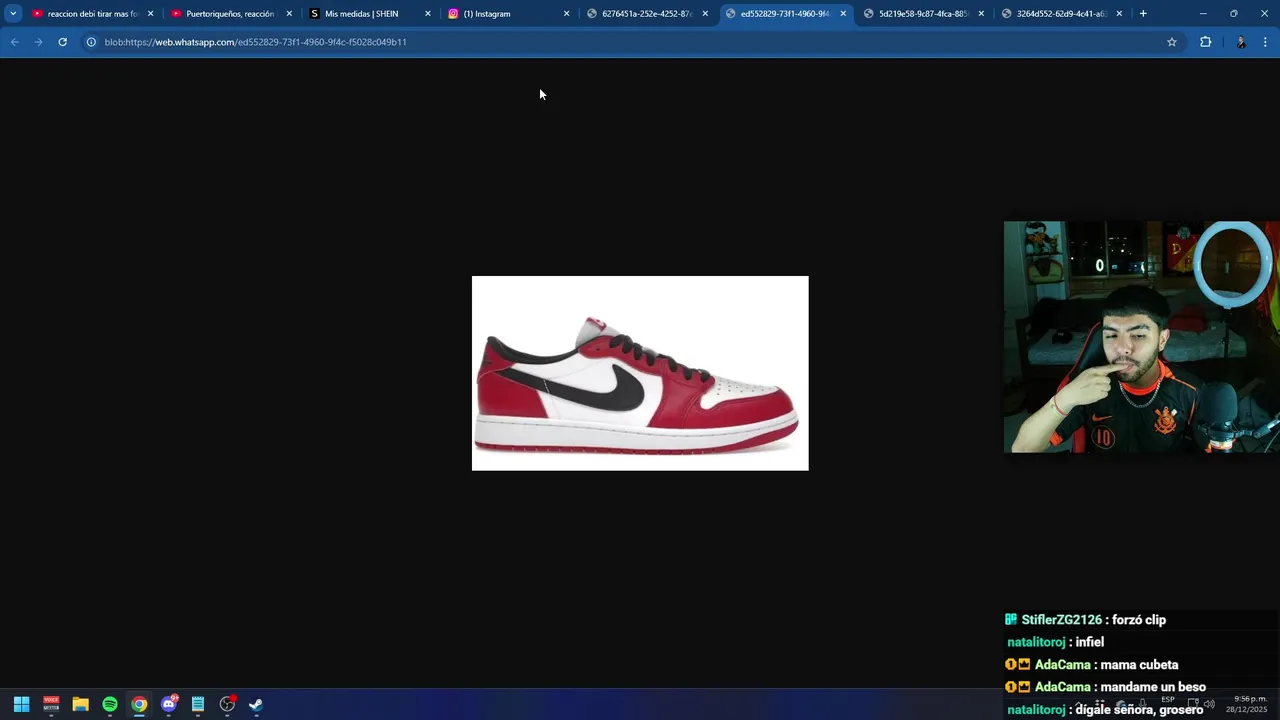Close the 'Mis medidas | SHEIN' tab
The image size is (1280, 720).
click(428, 14)
